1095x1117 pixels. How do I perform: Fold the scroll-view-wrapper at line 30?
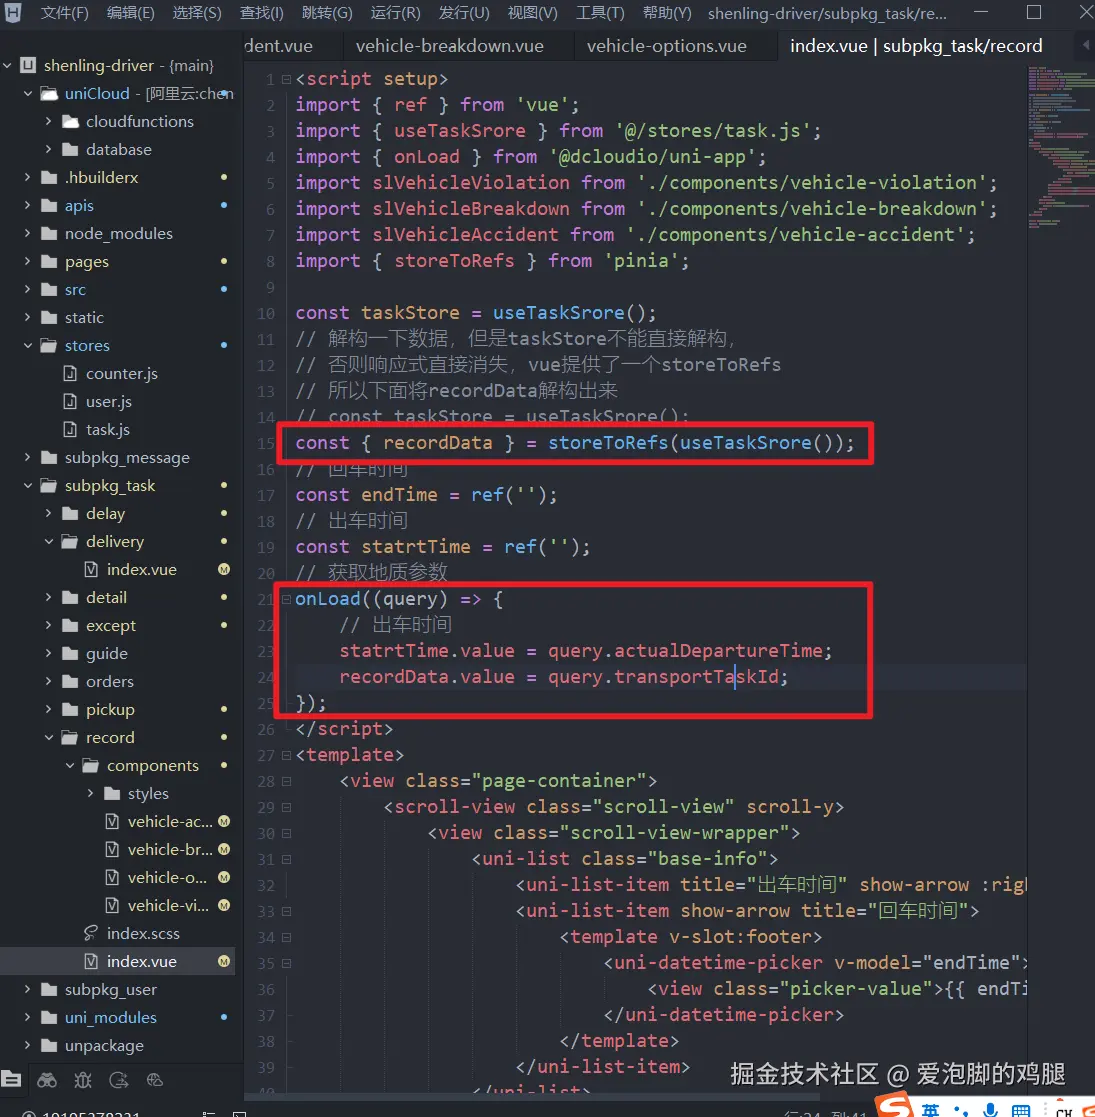pyautogui.click(x=286, y=833)
